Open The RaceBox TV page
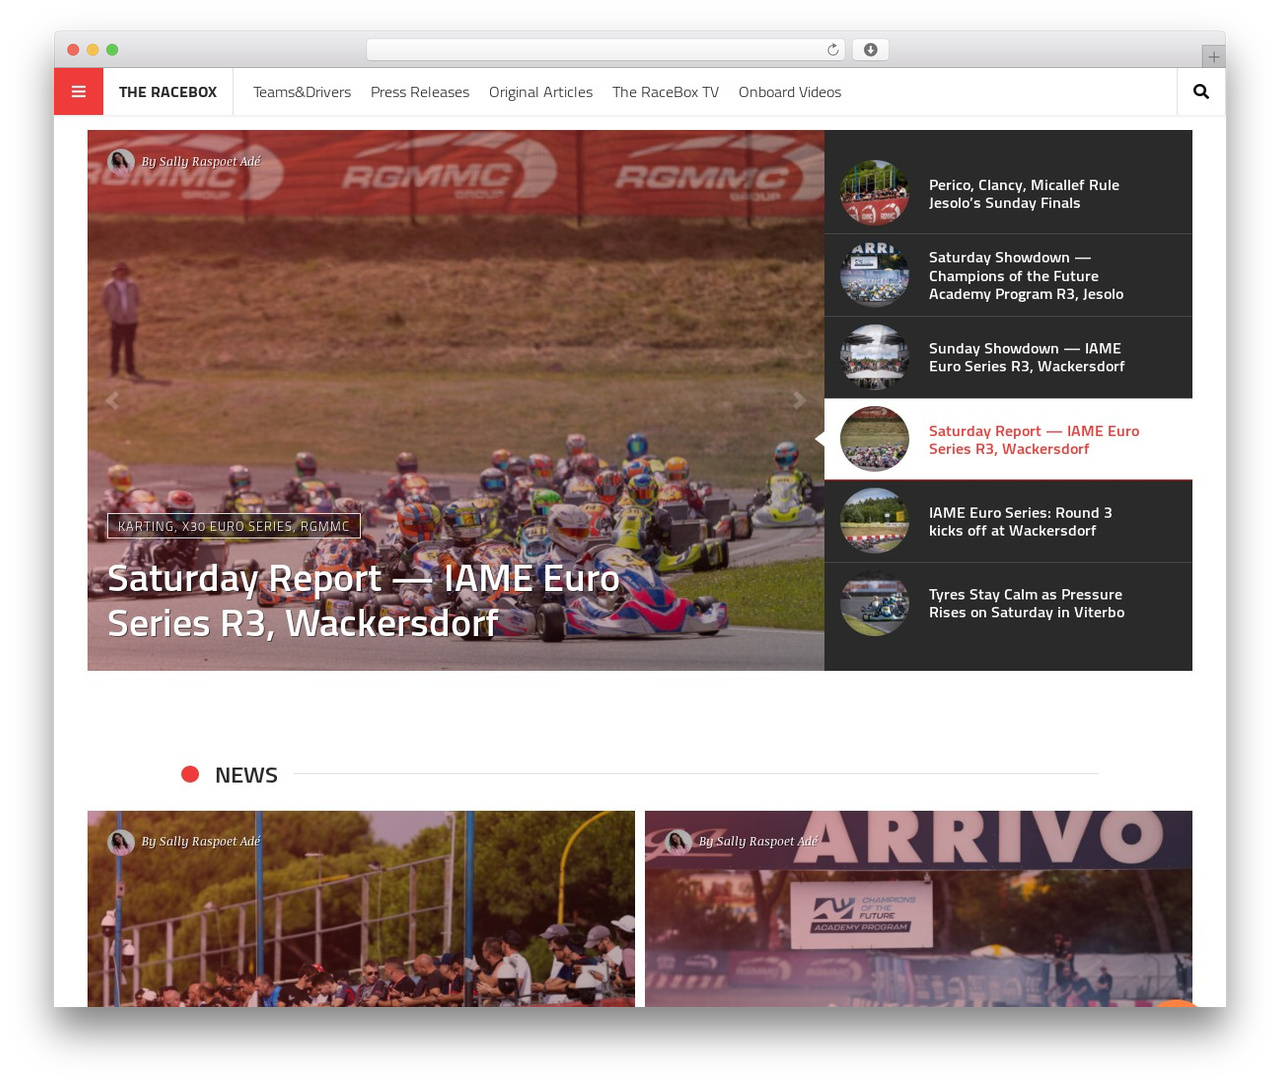 [666, 92]
